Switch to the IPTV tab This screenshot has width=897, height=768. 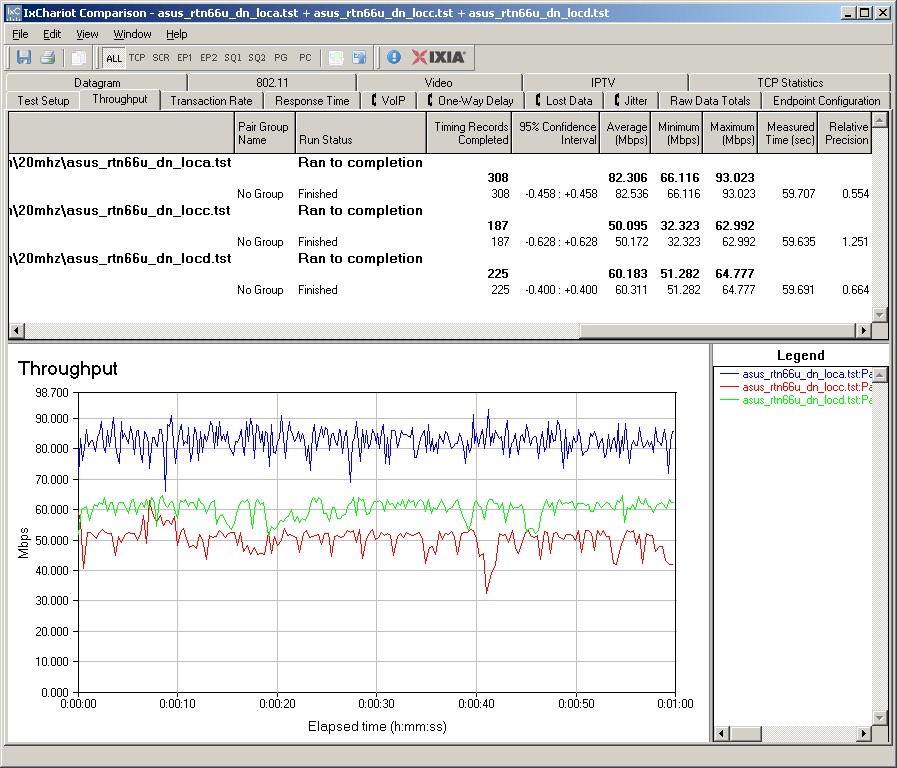coord(603,83)
